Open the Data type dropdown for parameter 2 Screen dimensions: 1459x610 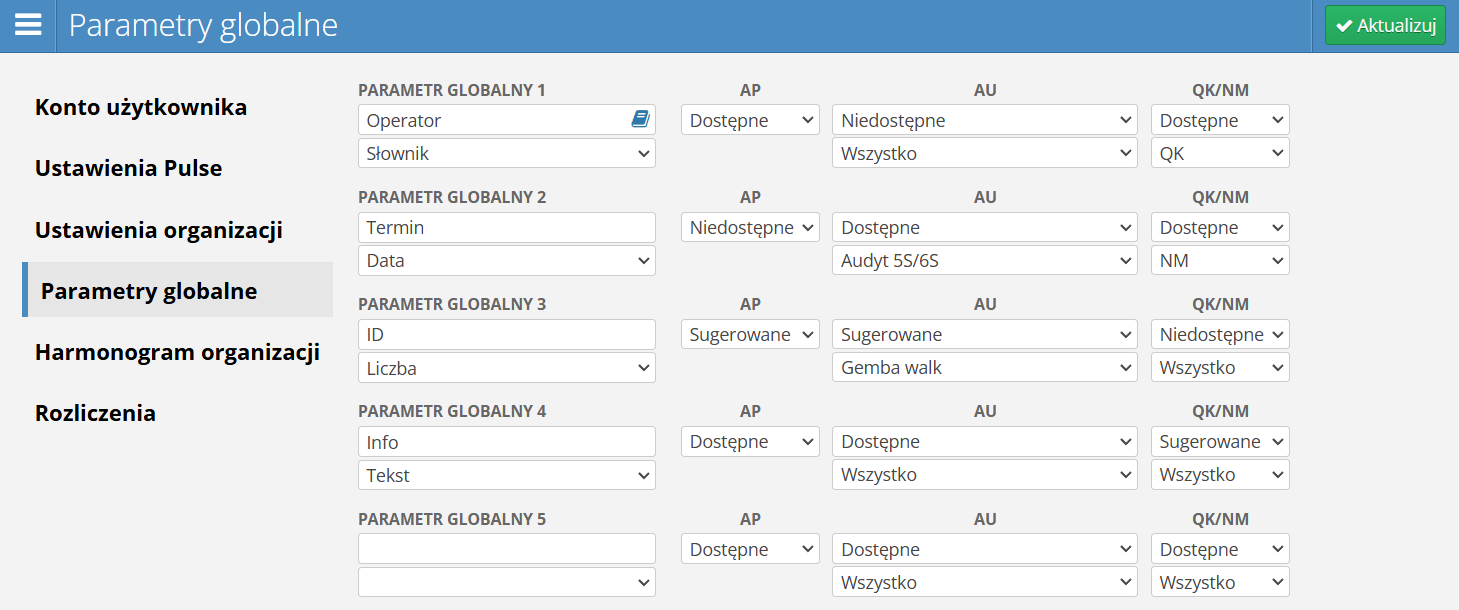pyautogui.click(x=506, y=261)
